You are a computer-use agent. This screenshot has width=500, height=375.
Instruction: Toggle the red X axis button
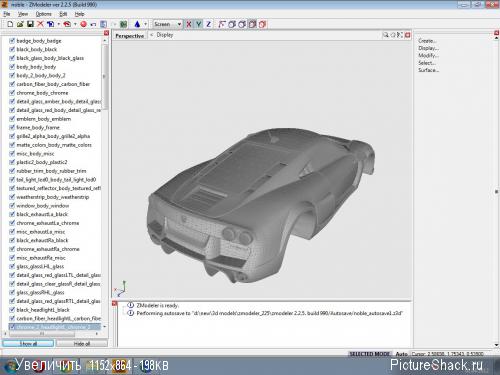point(189,24)
